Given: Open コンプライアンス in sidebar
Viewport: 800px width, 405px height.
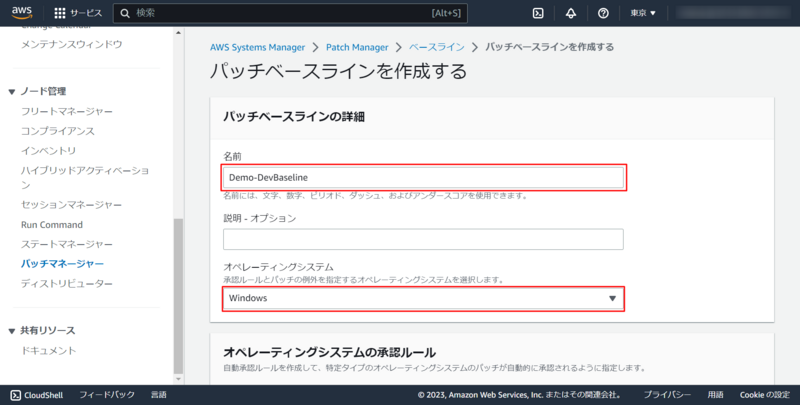Looking at the screenshot, I should (x=58, y=131).
